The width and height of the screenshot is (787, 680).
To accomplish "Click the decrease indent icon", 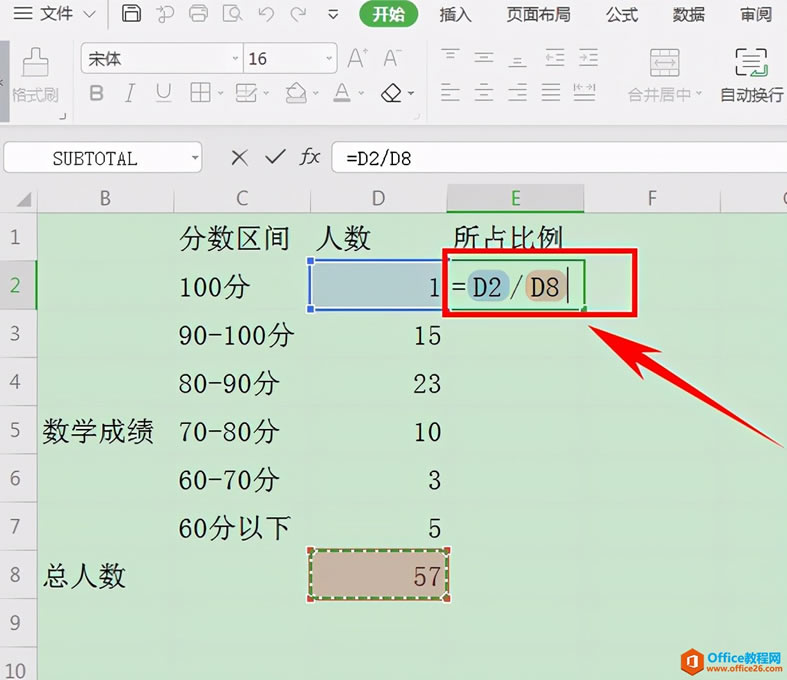I will pos(555,57).
